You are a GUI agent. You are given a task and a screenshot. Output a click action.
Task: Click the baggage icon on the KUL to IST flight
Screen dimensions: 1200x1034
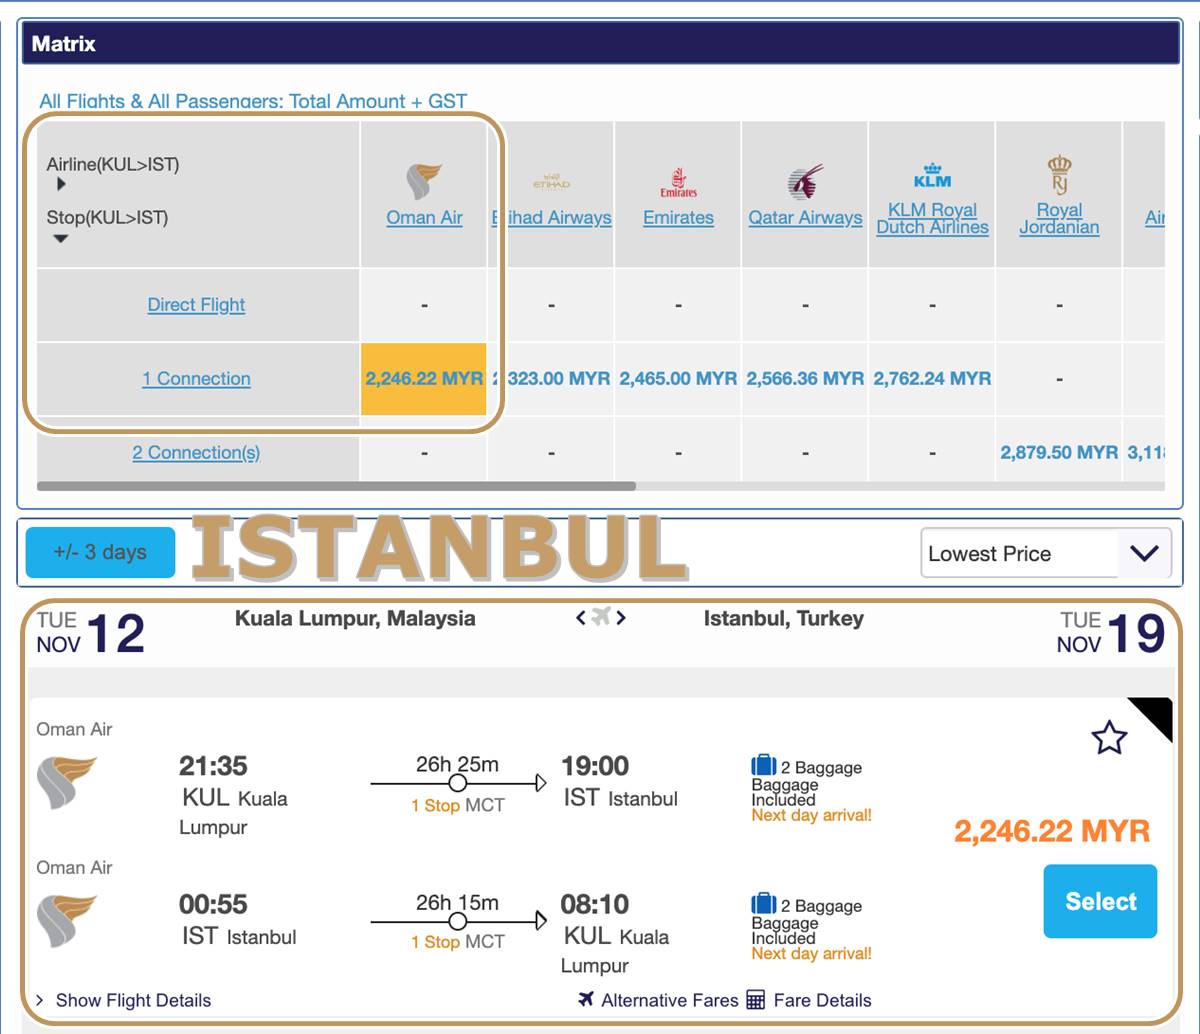click(x=764, y=766)
